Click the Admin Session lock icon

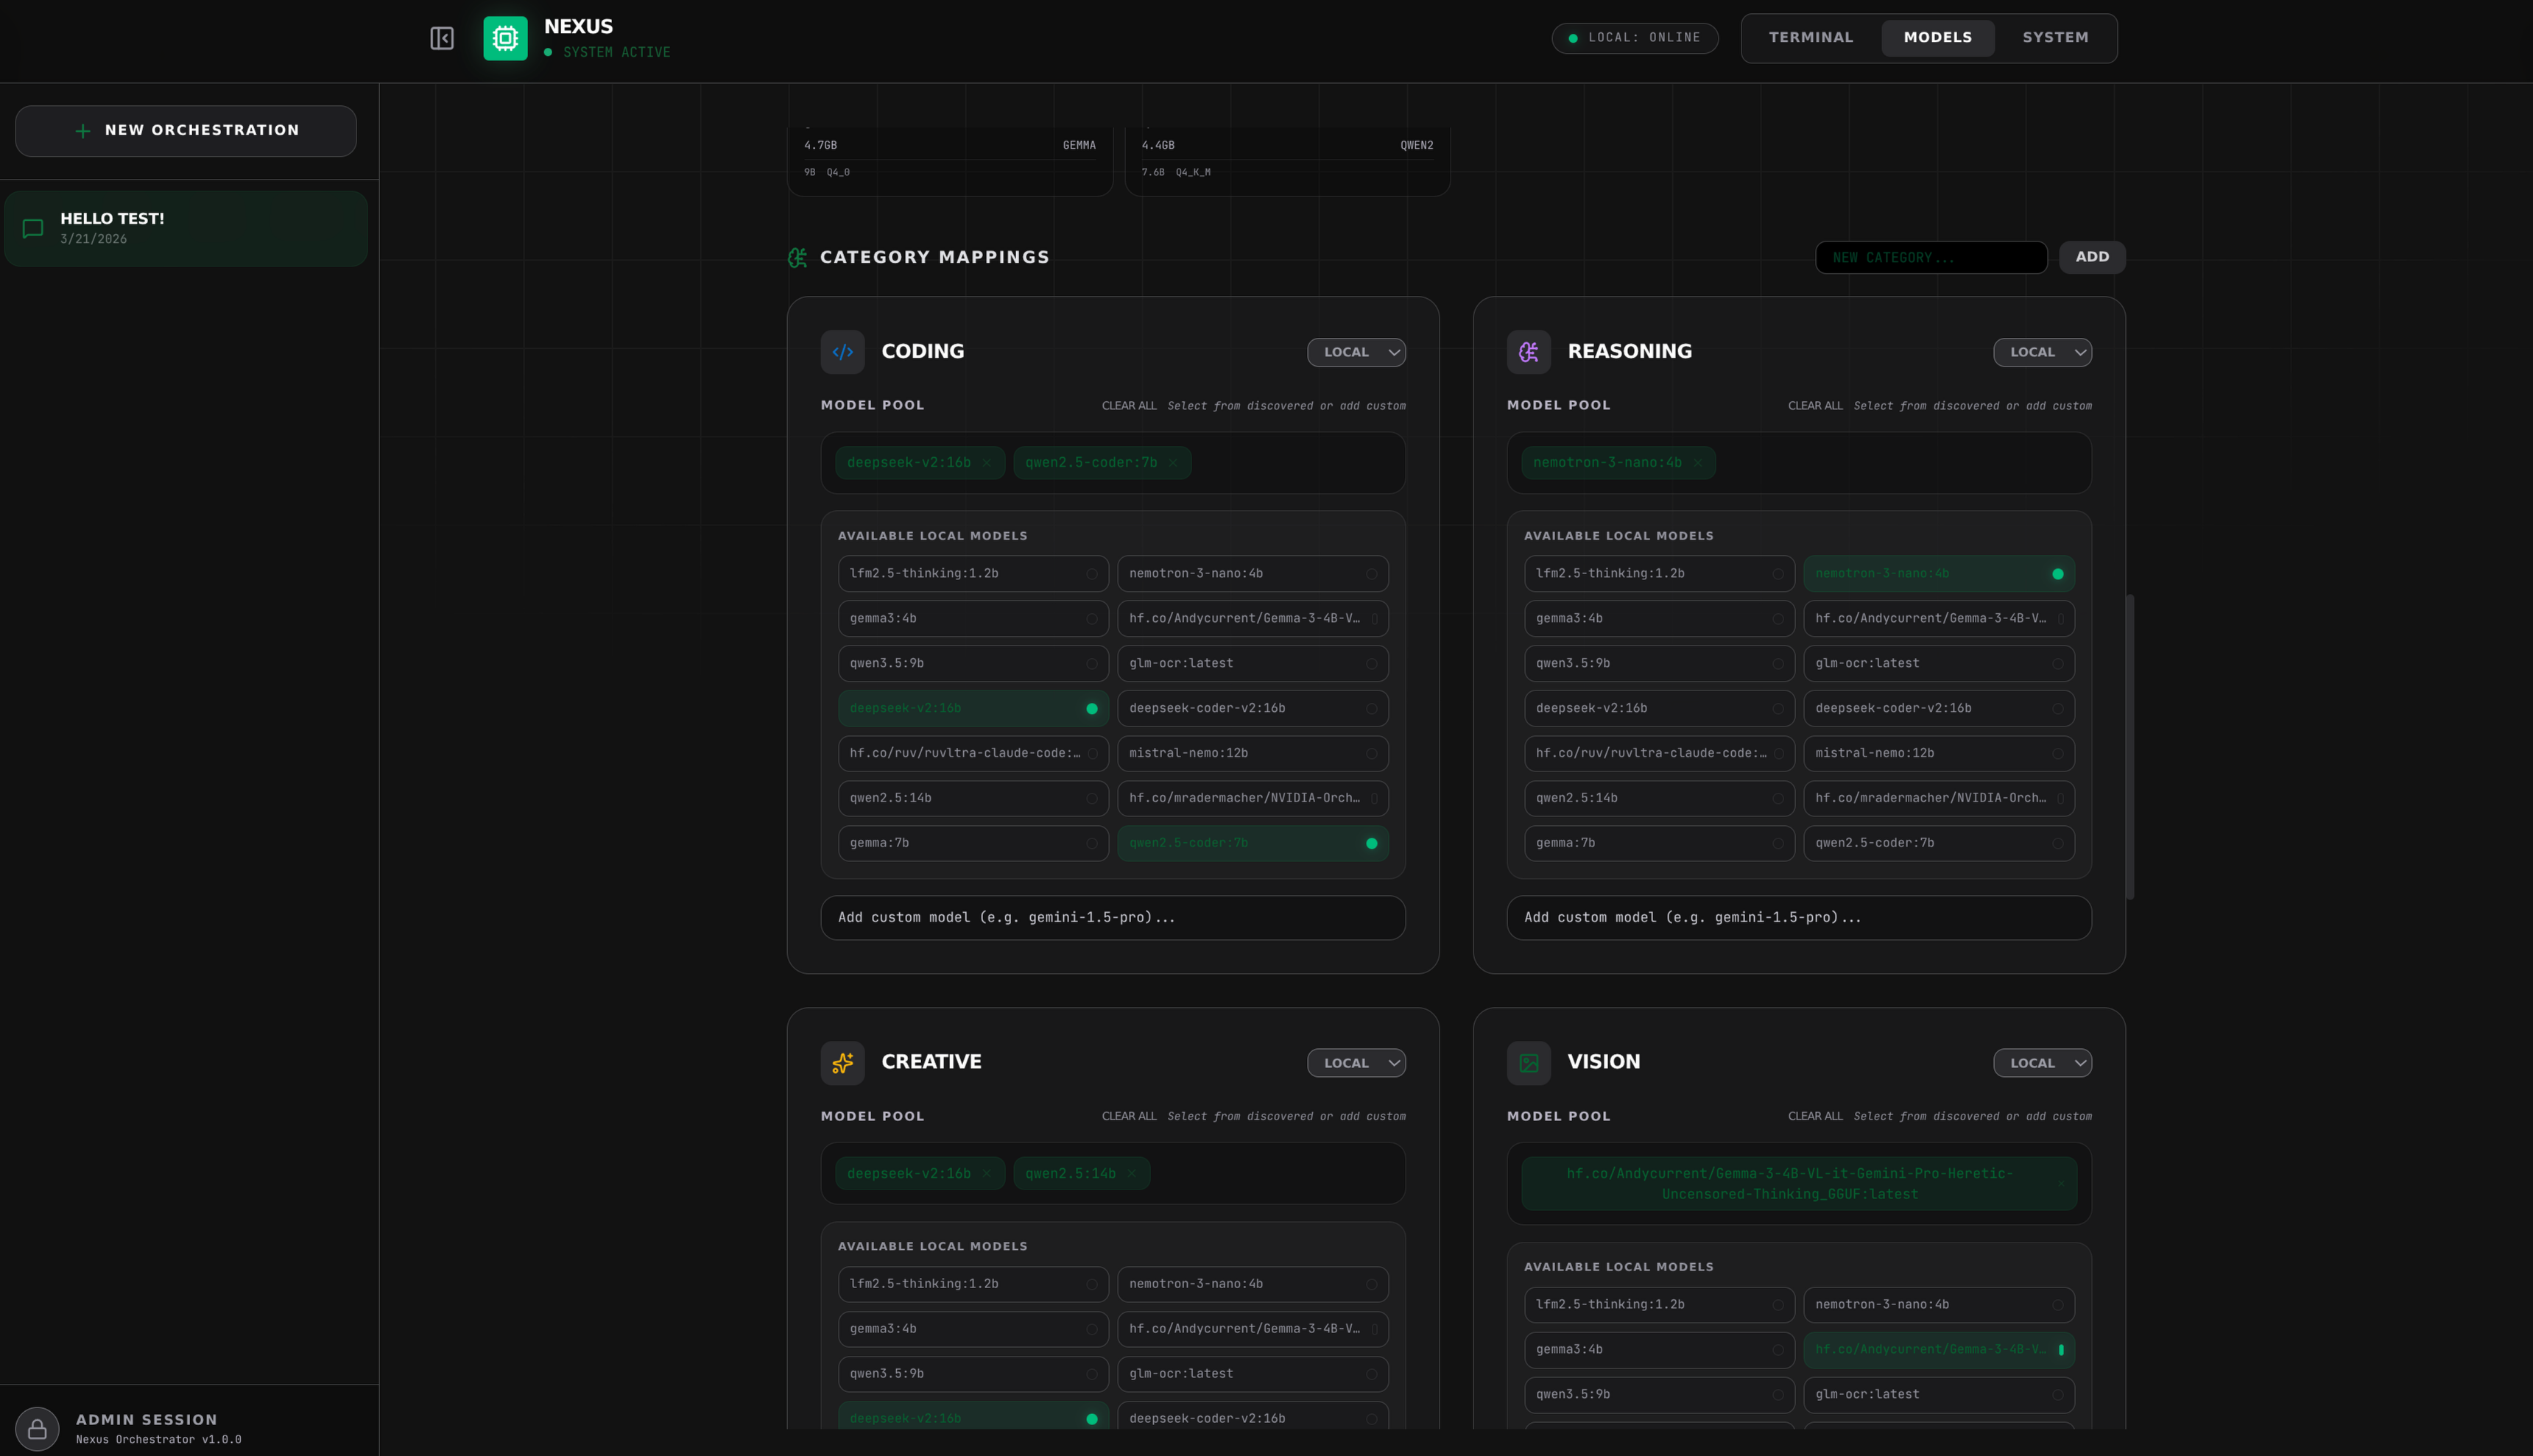[x=37, y=1429]
